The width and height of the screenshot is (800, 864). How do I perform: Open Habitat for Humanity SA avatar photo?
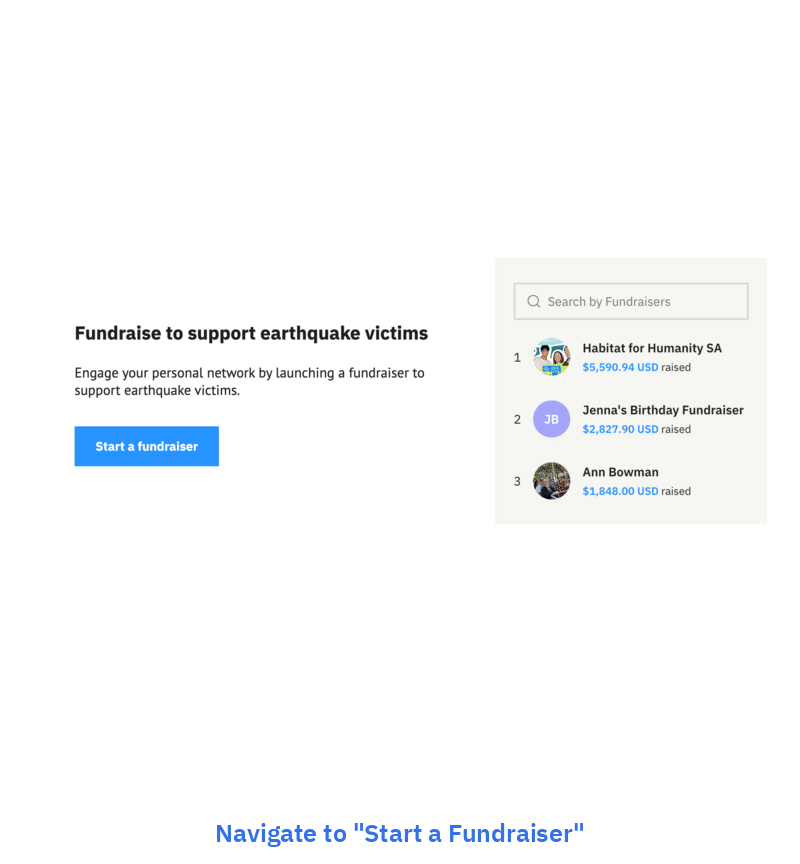(552, 357)
